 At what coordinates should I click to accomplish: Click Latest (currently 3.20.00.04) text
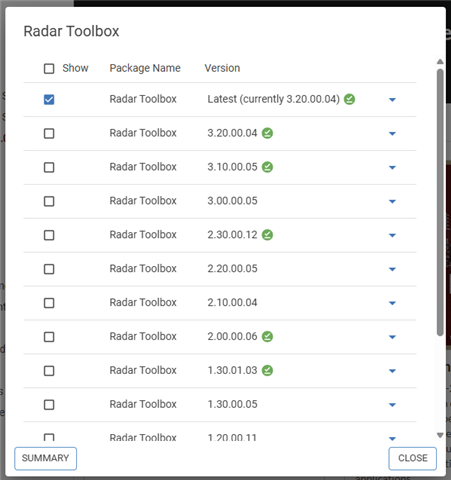274,99
